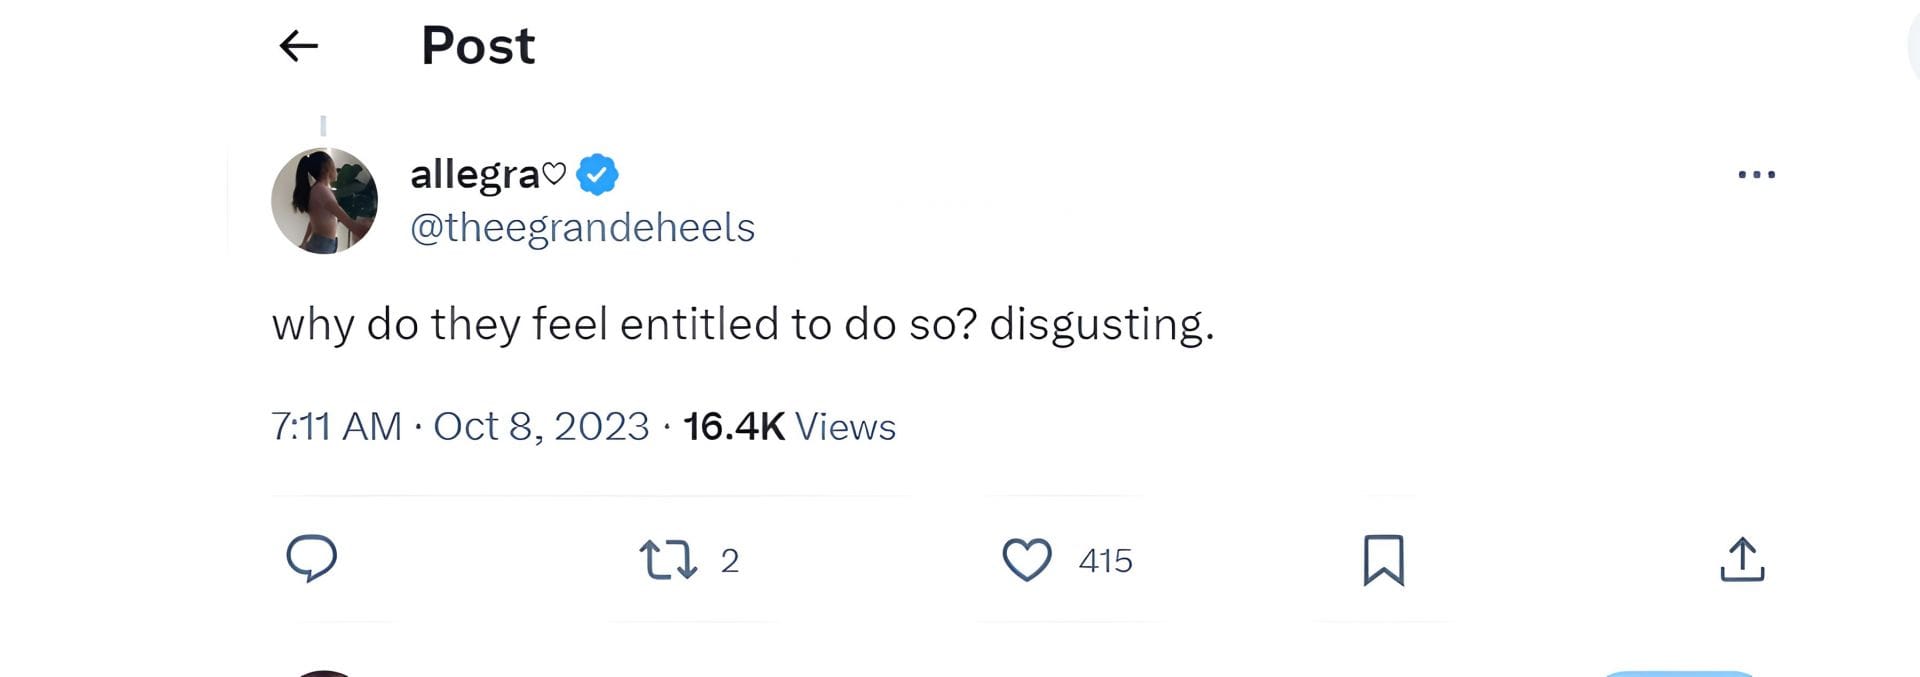Open the partially visible avatar at the bottom

pyautogui.click(x=324, y=674)
